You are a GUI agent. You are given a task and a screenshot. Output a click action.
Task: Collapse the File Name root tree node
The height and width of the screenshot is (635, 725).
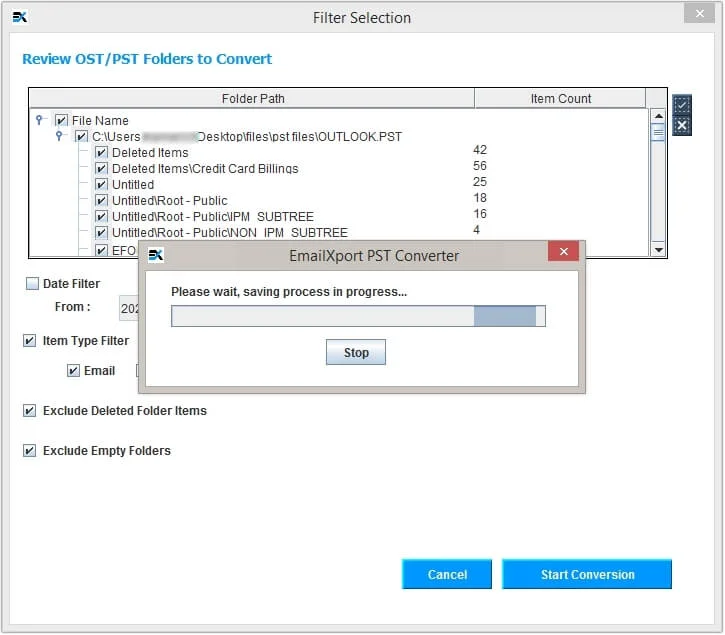tap(39, 120)
